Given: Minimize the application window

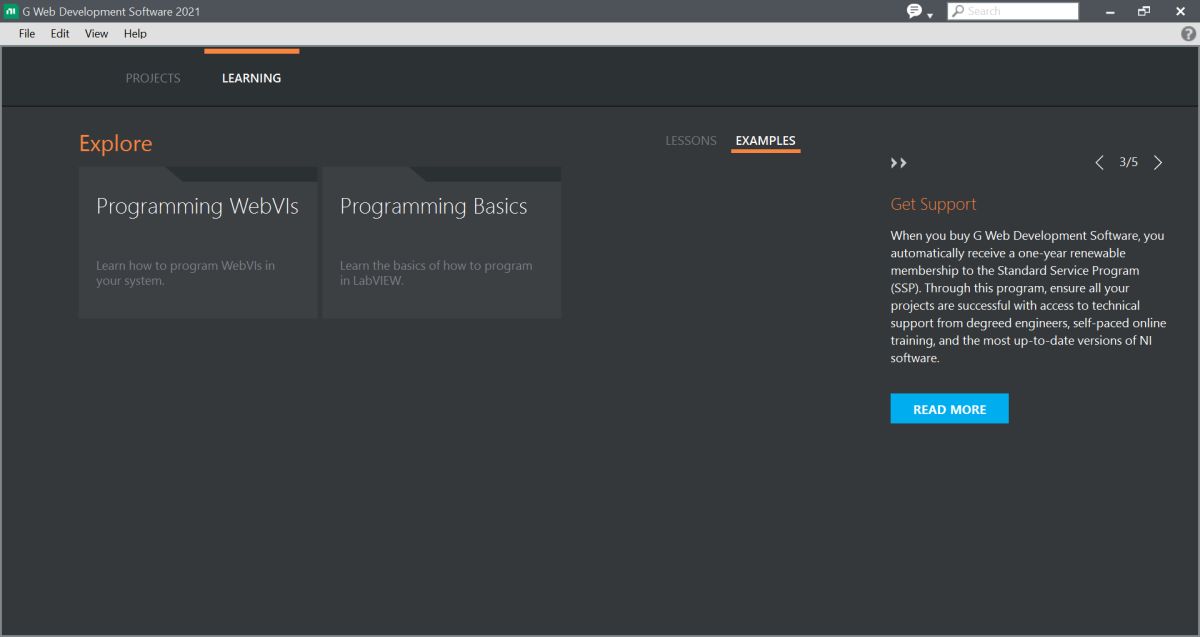Looking at the screenshot, I should point(1110,11).
